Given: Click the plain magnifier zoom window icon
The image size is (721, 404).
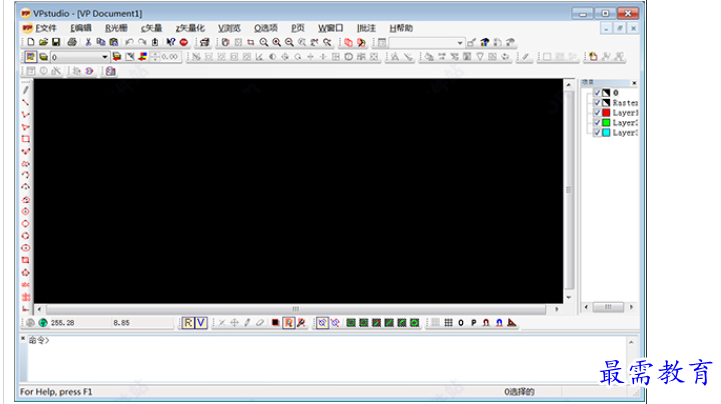Looking at the screenshot, I should 263,42.
